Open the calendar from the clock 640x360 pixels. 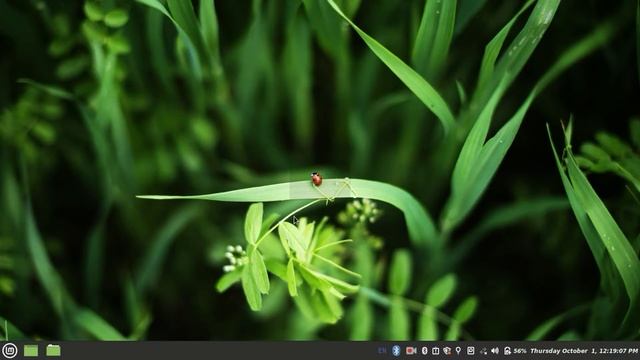pos(584,351)
